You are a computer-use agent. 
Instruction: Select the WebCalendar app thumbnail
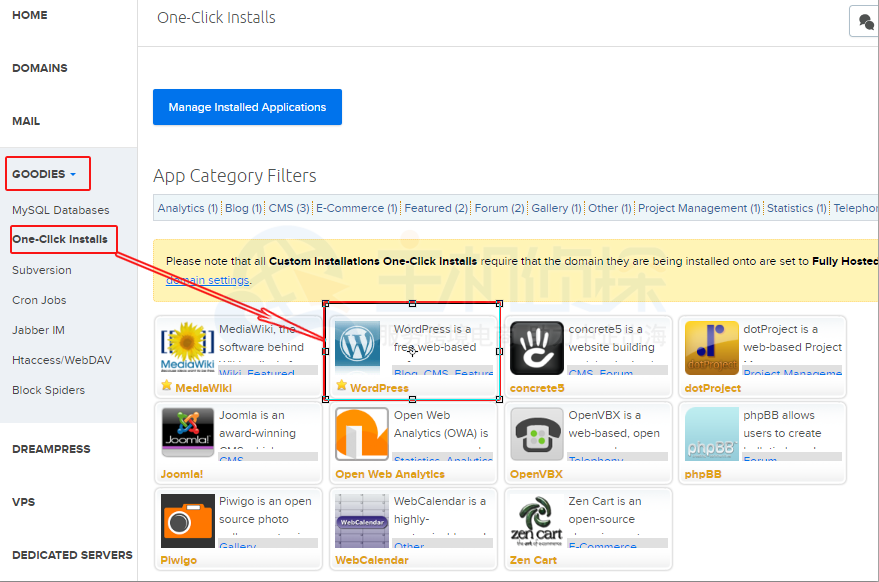(x=361, y=520)
